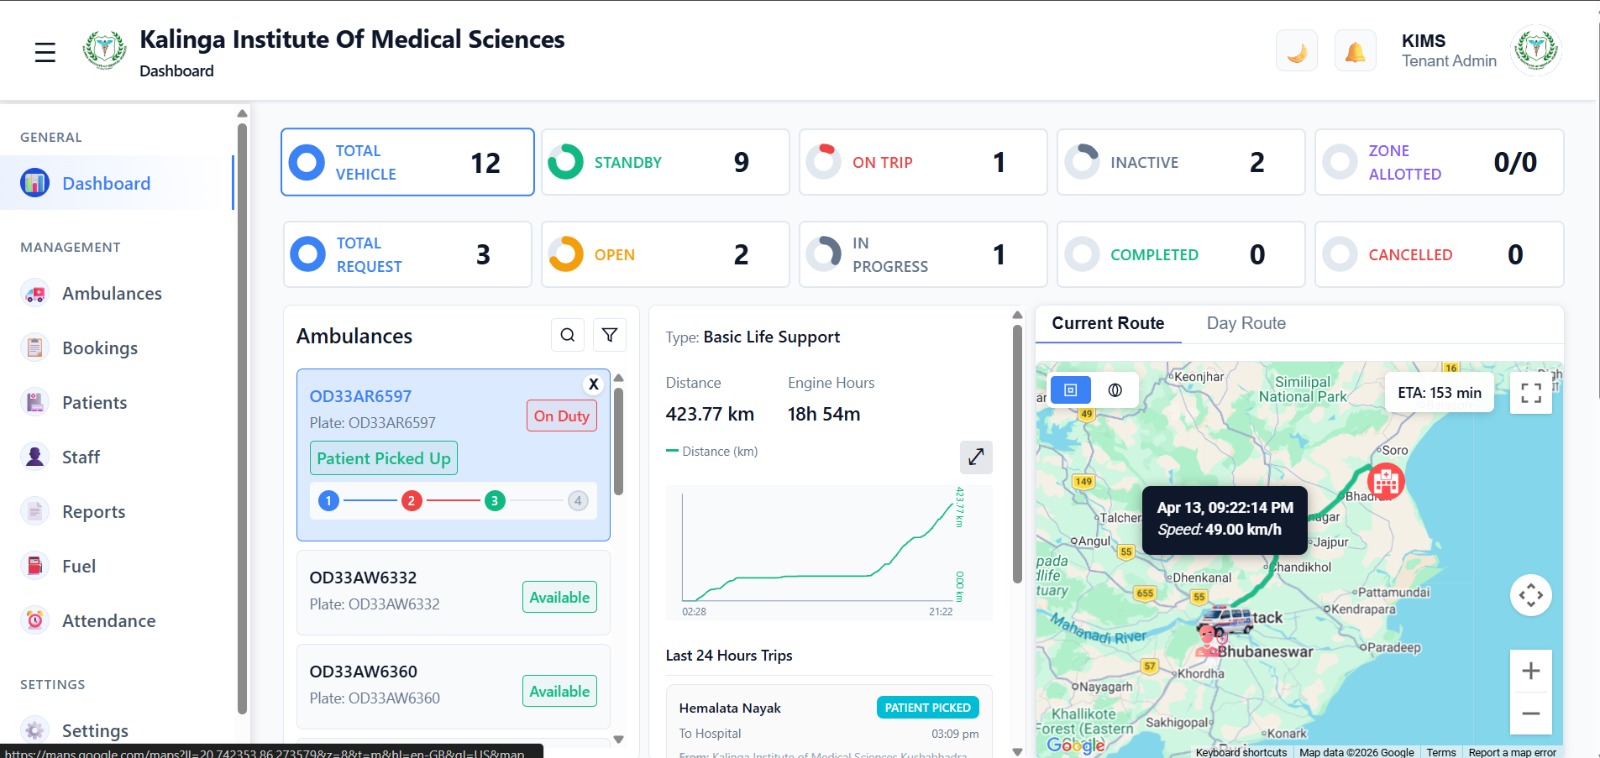Click the Bookings clipboard icon
The height and width of the screenshot is (758, 1600).
[35, 347]
